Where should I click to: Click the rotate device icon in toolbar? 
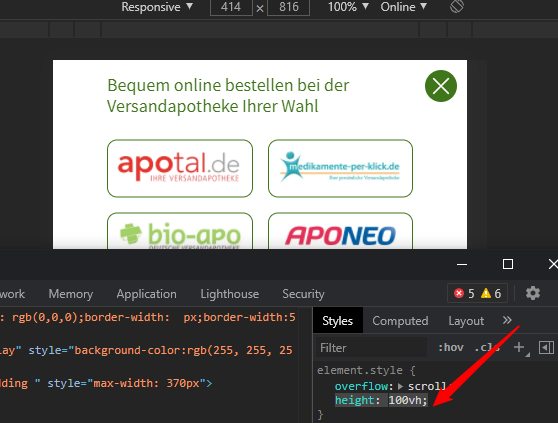tap(457, 6)
